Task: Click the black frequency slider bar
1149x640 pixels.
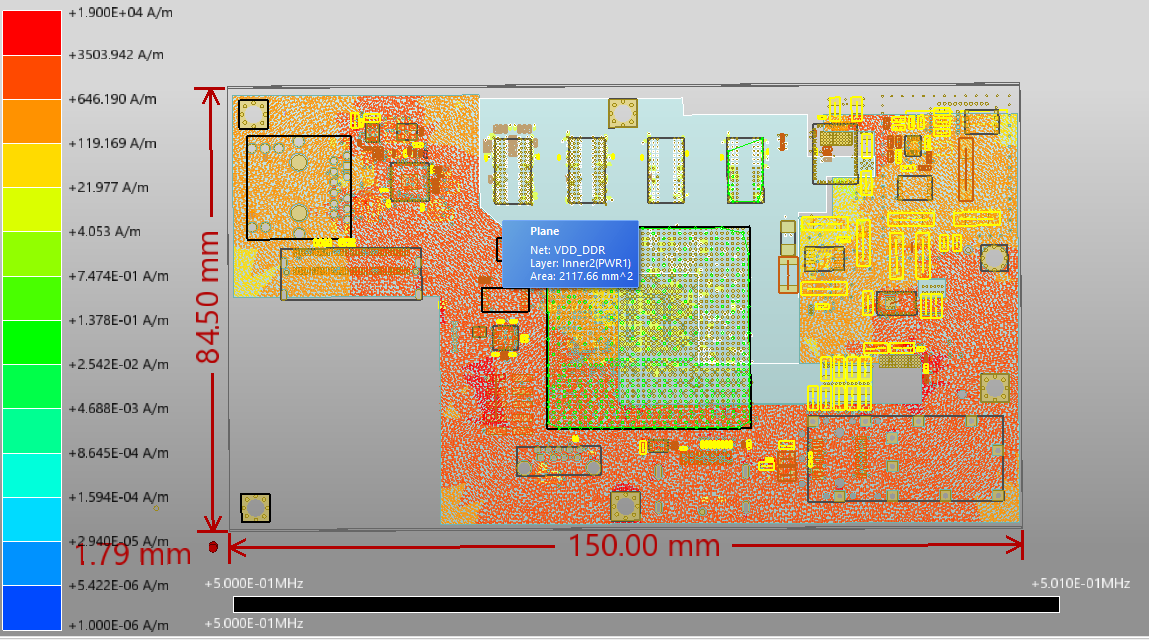Action: (645, 604)
